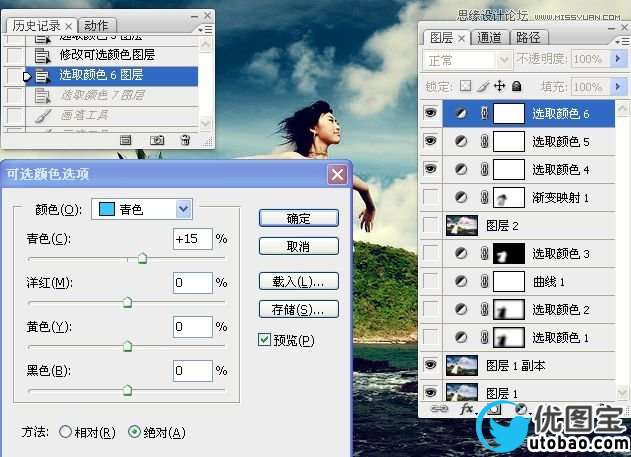Click the 取消 button
Screen dimensions: 631x457
tap(299, 246)
